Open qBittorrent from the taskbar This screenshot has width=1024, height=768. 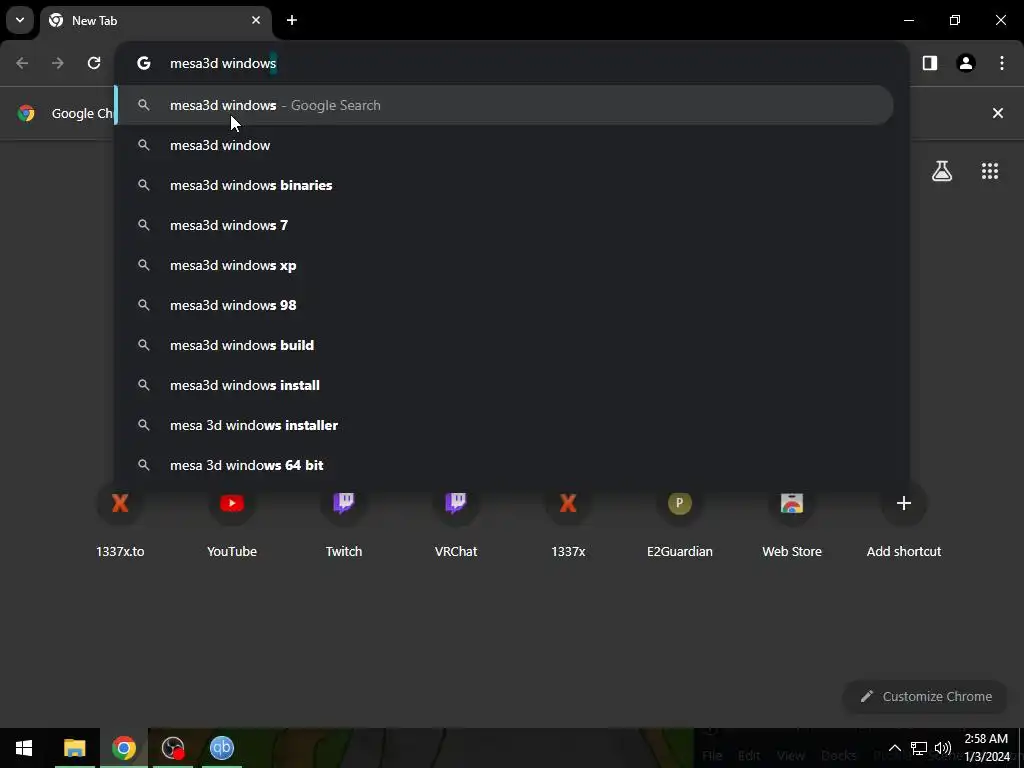click(222, 748)
